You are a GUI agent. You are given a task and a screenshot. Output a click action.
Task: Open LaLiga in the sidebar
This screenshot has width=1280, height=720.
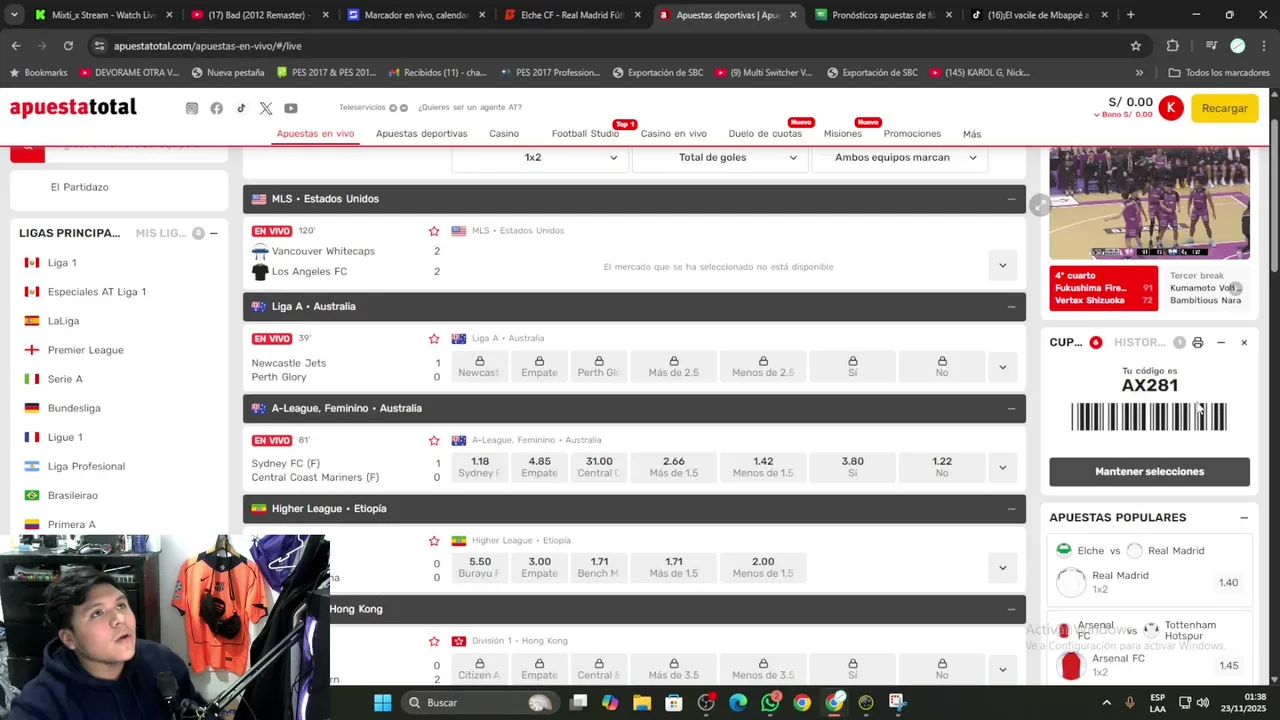(63, 321)
